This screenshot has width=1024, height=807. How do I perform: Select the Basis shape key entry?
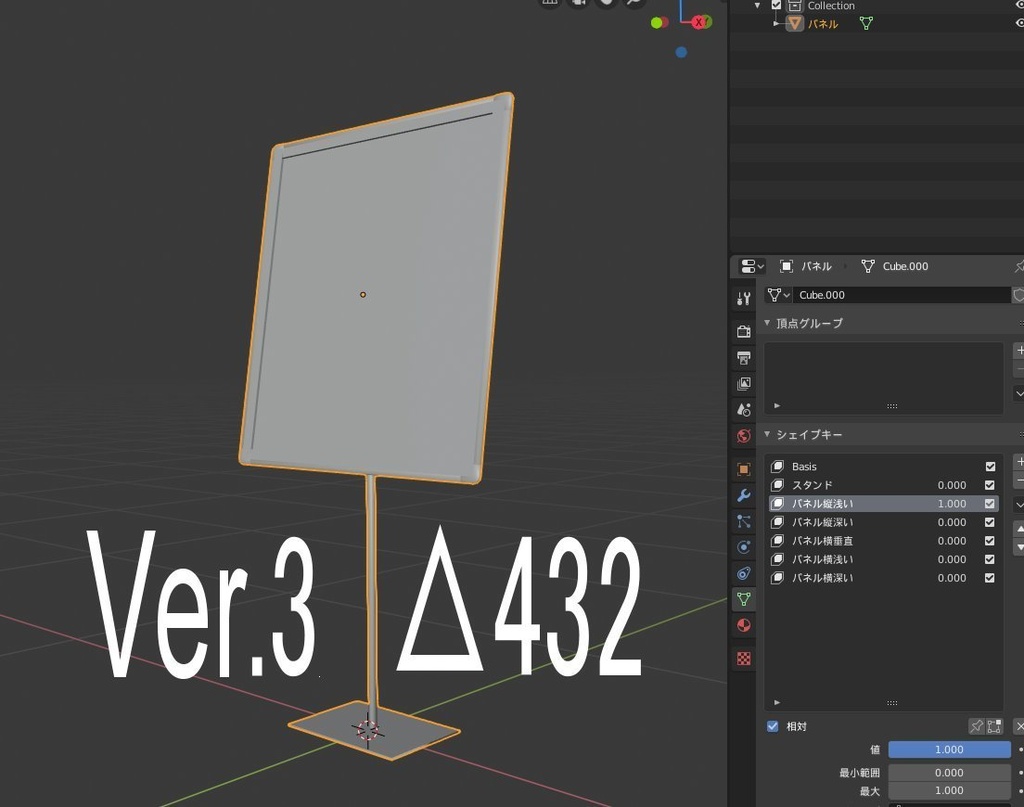click(883, 466)
